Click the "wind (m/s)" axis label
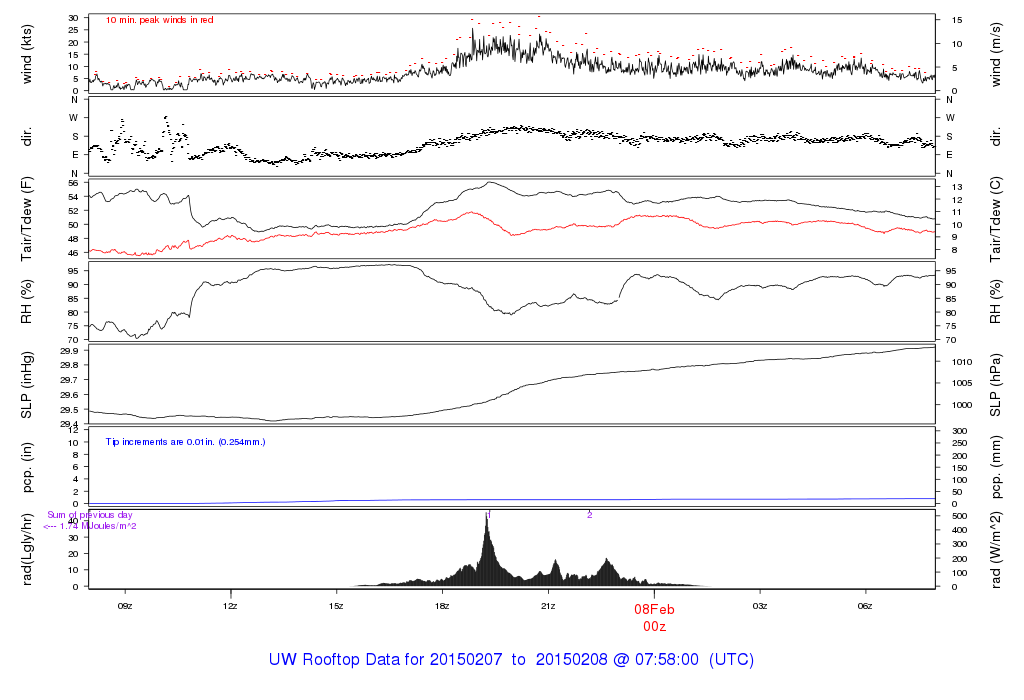The image size is (1024, 700). tap(995, 54)
